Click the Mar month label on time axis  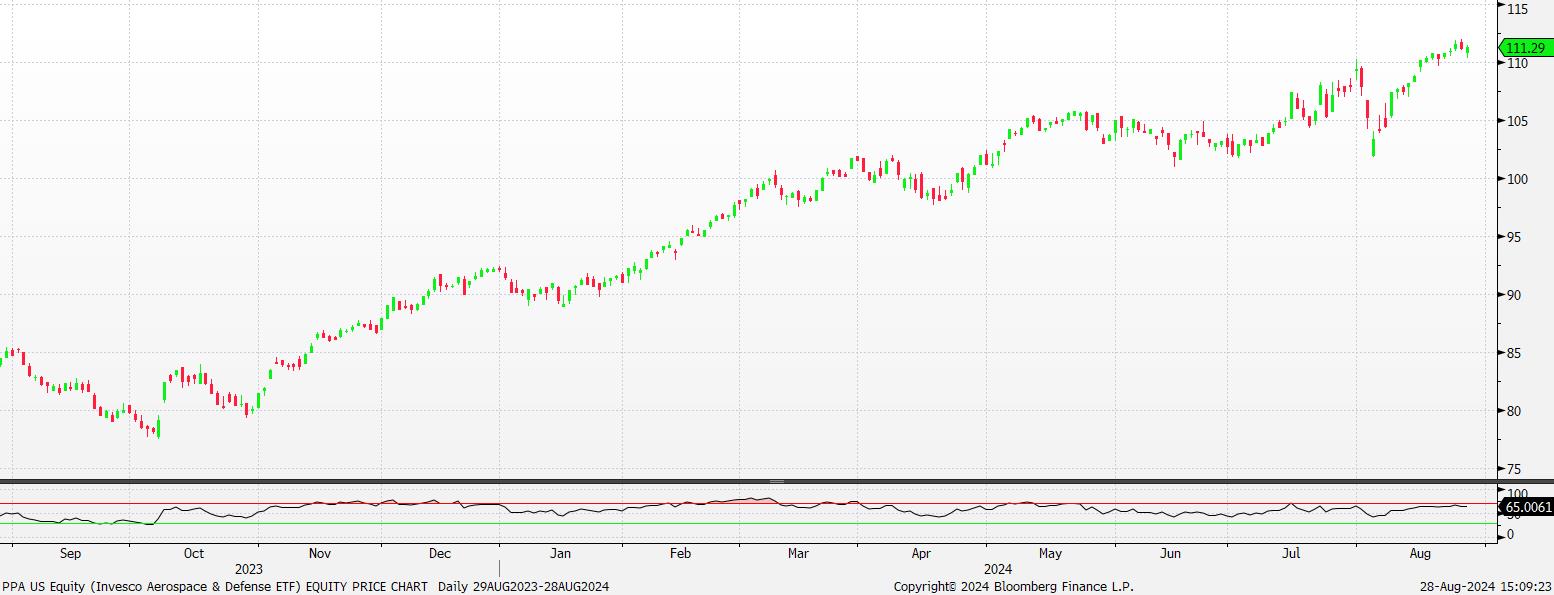(x=798, y=553)
